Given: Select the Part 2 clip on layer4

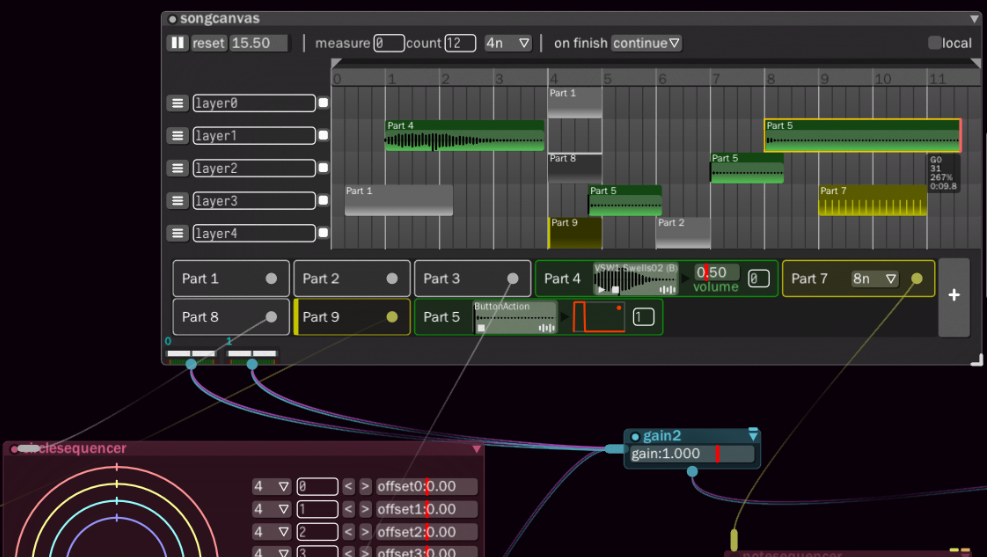Looking at the screenshot, I should click(x=683, y=233).
